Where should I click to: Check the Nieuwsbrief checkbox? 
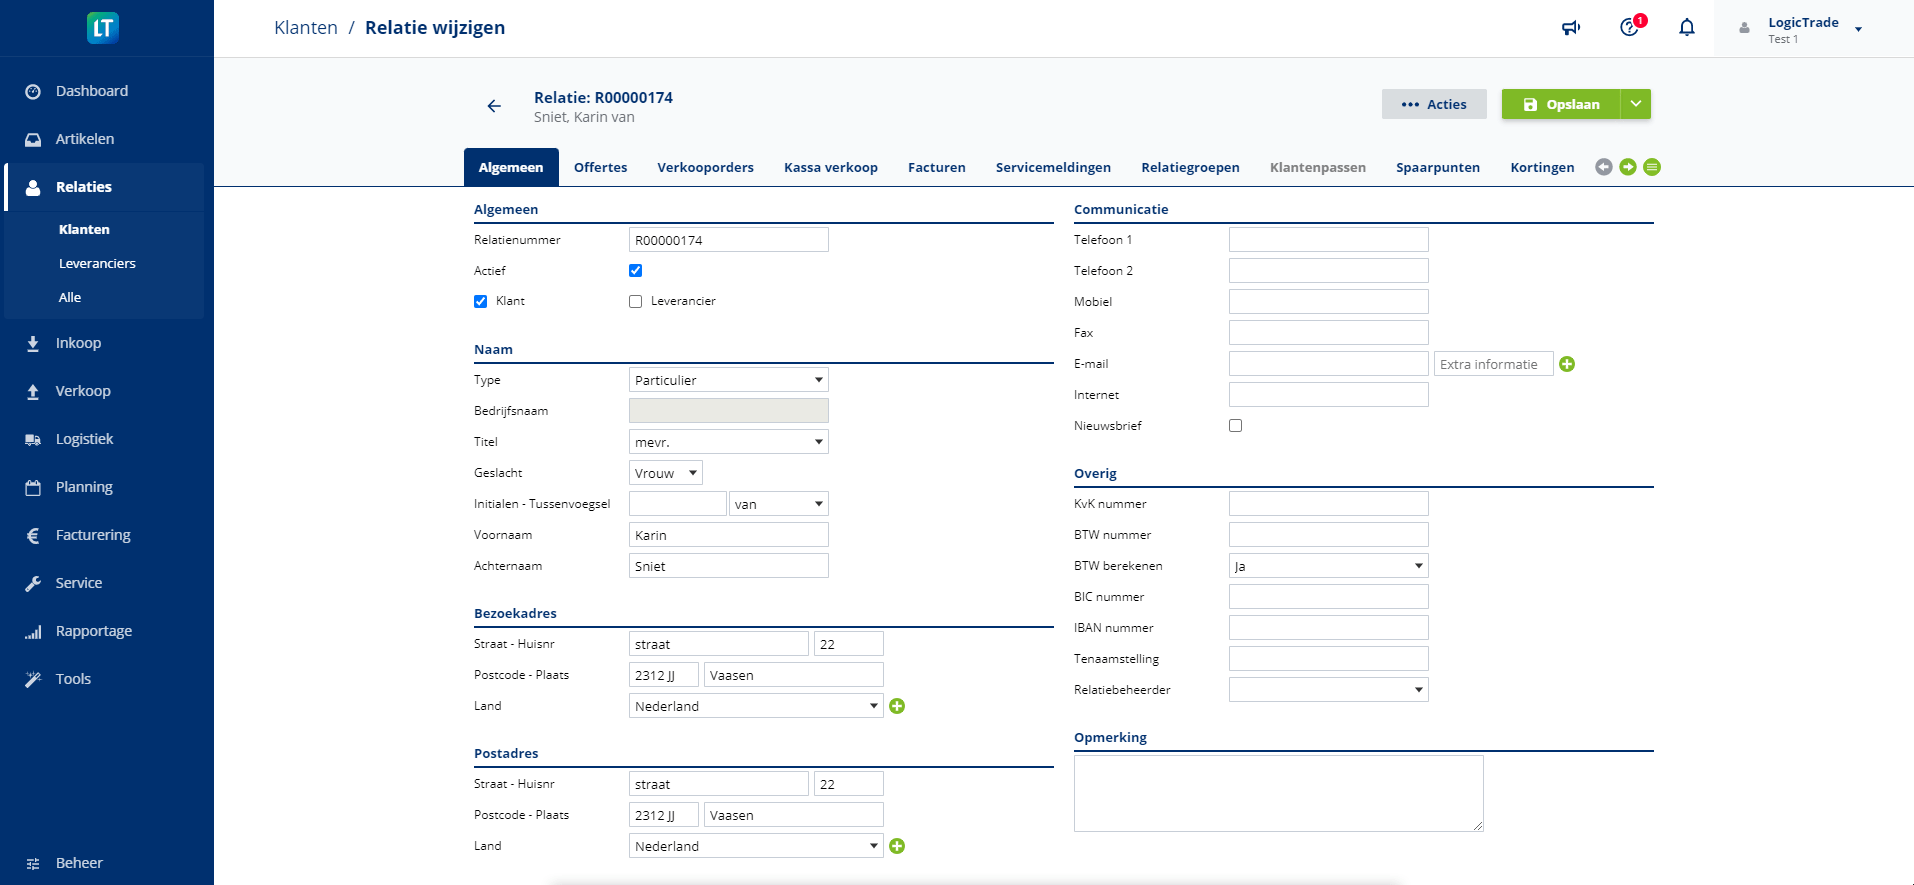(1236, 426)
